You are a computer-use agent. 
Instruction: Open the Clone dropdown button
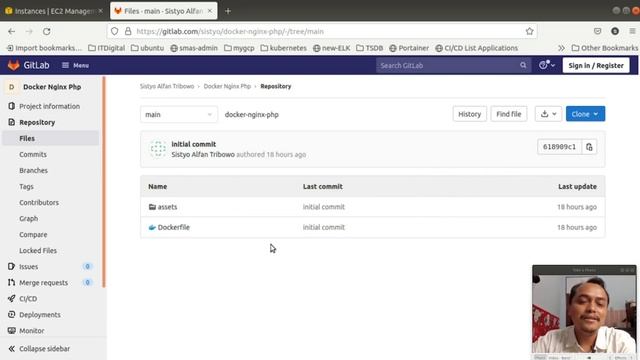pos(585,114)
